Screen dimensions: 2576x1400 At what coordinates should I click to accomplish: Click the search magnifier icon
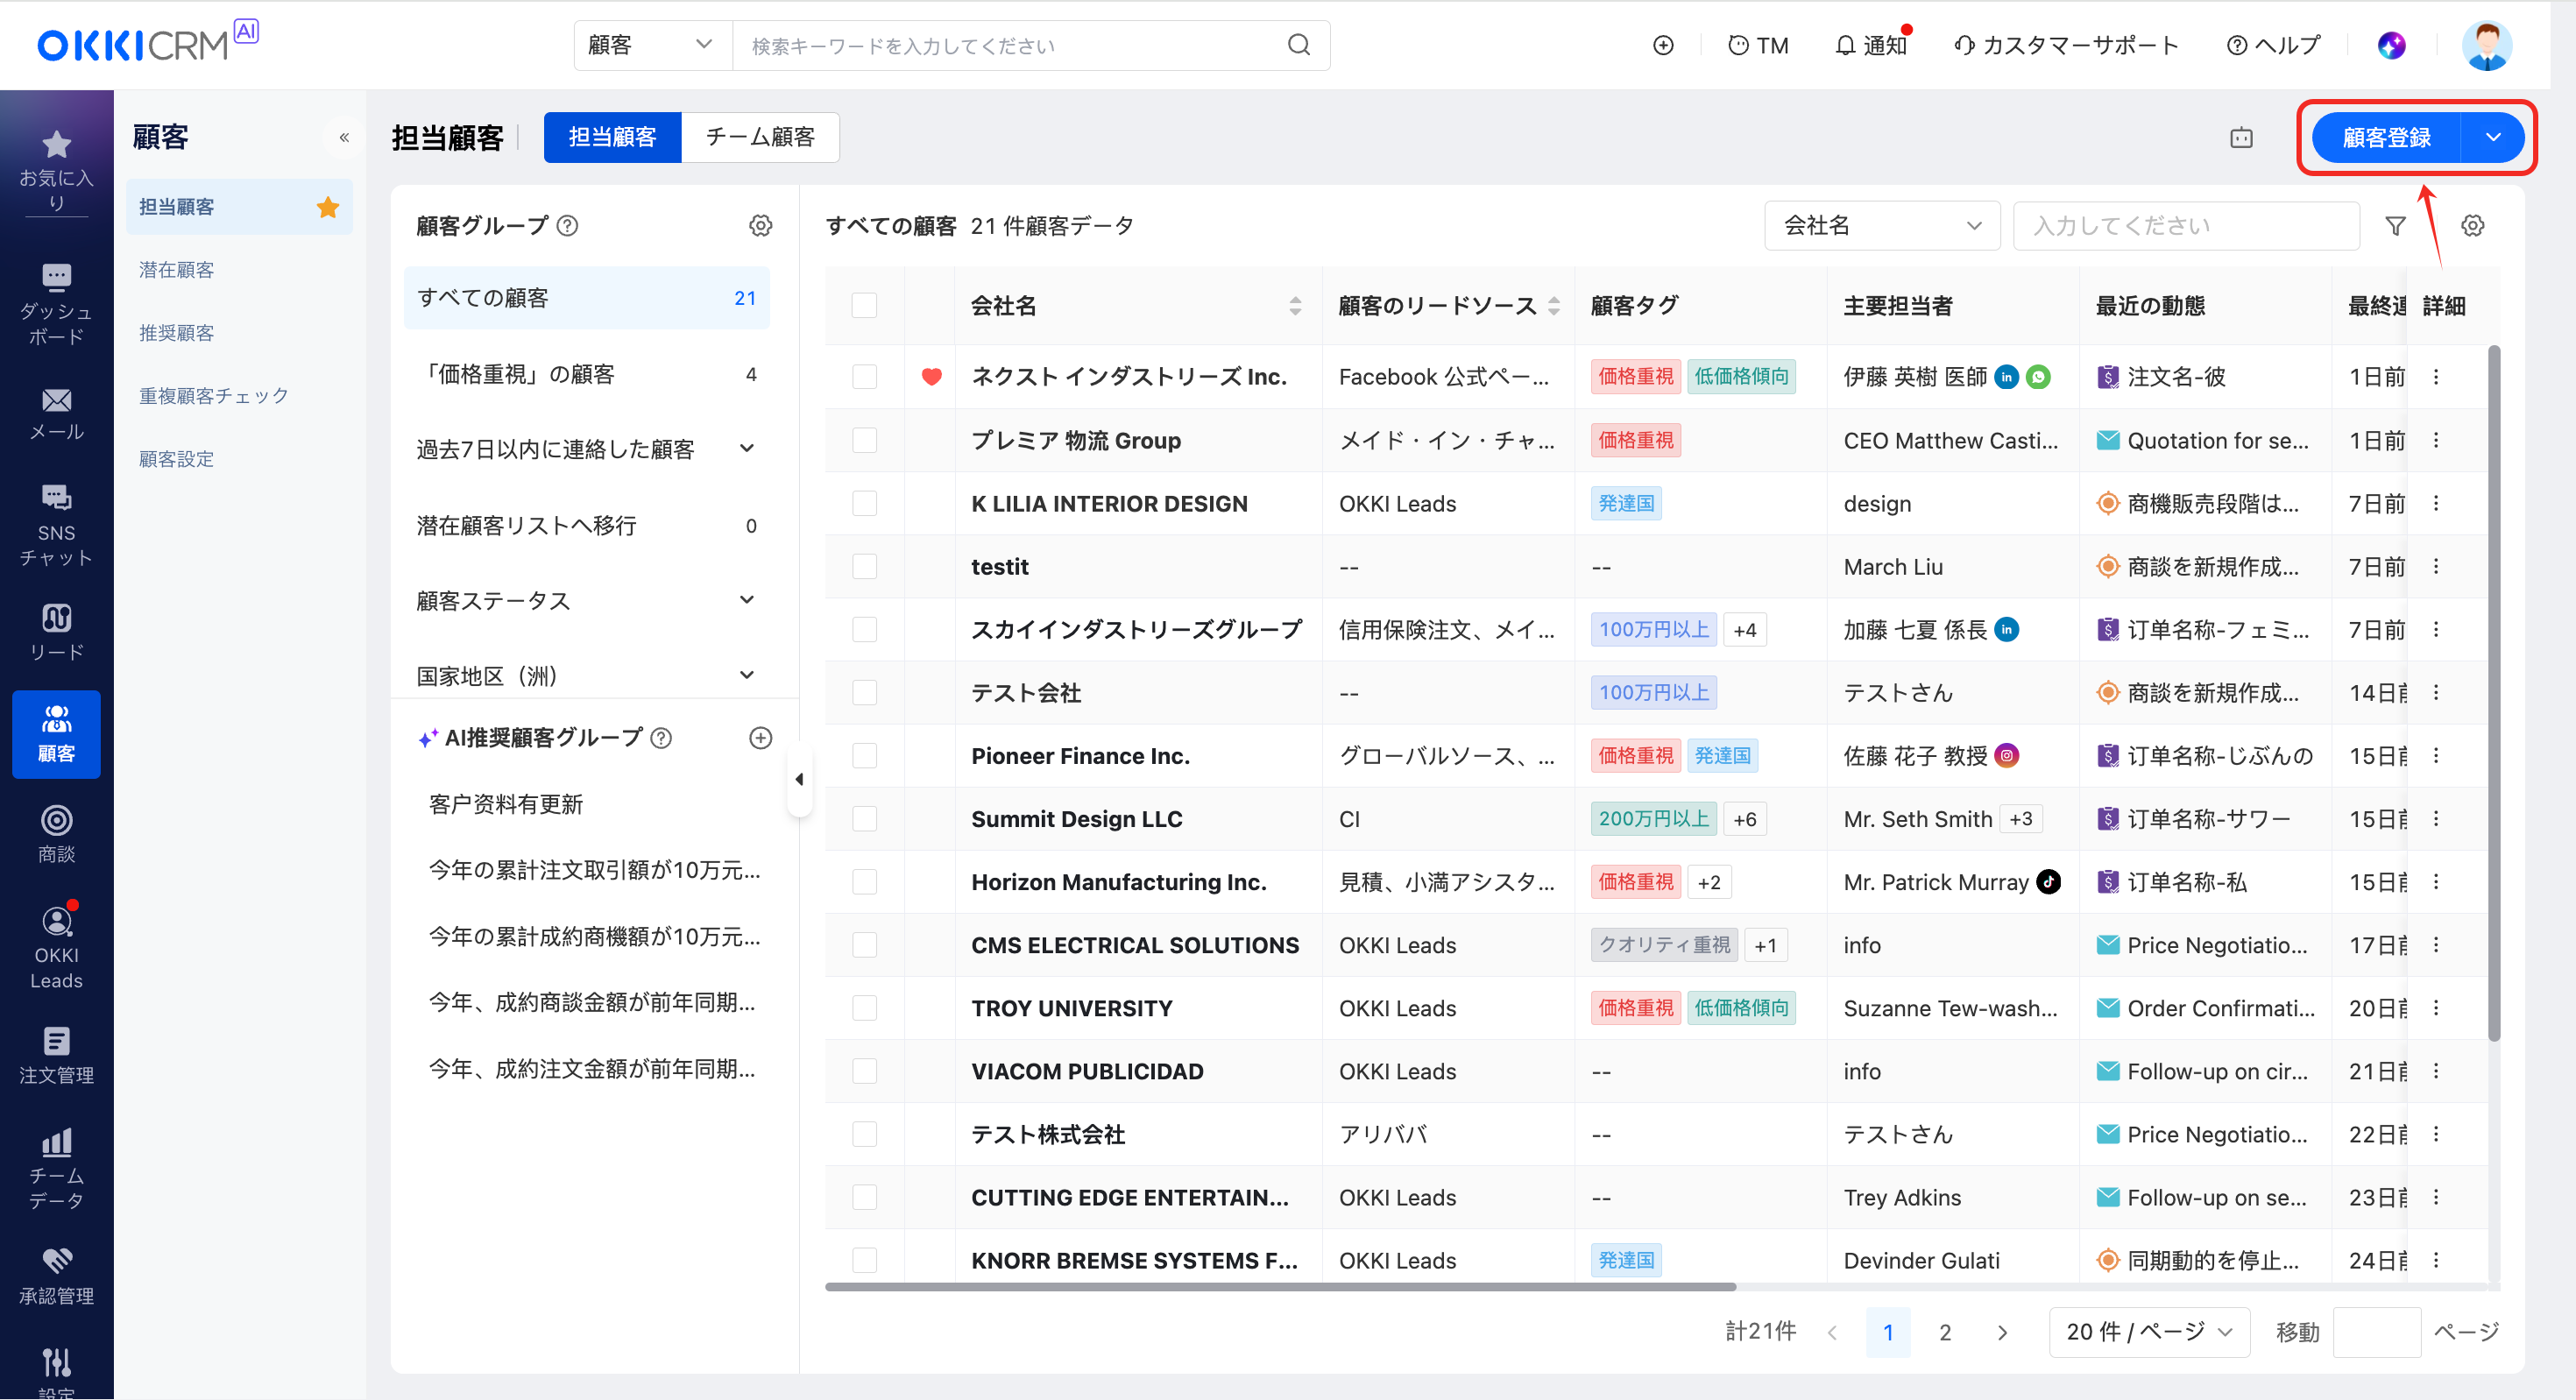(x=1298, y=45)
